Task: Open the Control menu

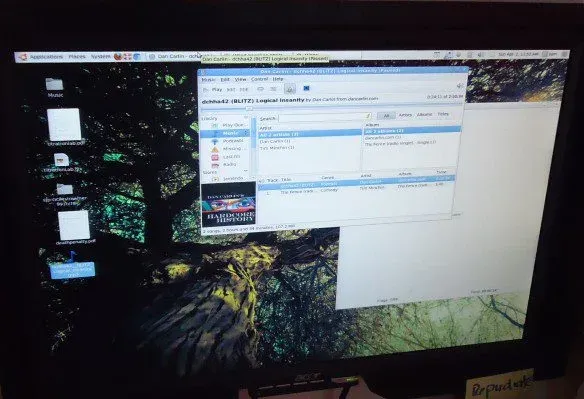Action: [260, 79]
